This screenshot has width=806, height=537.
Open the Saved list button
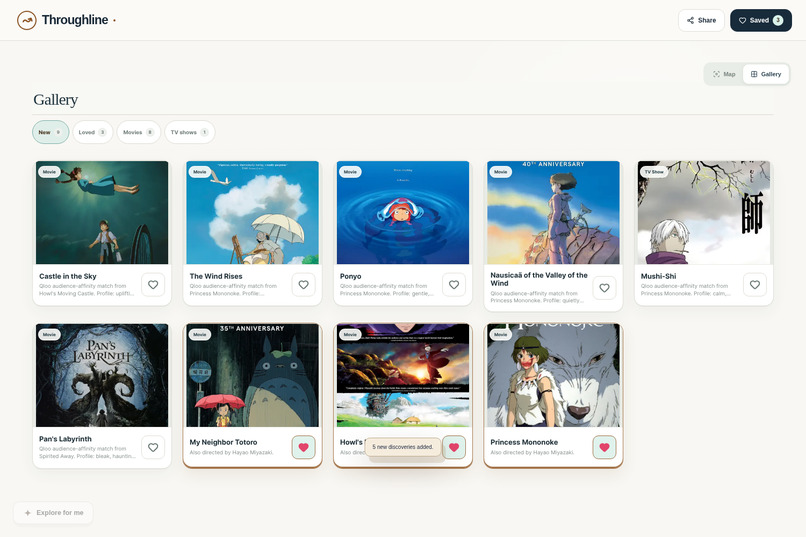point(761,21)
